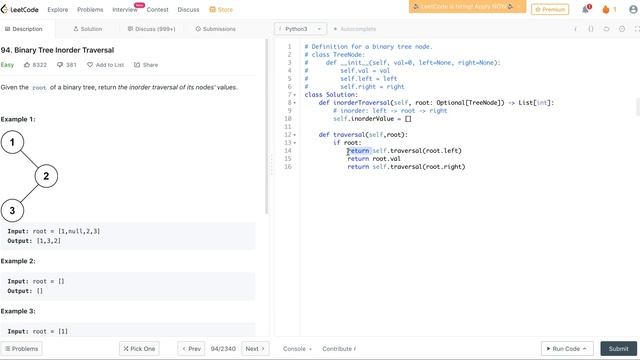
Task: Open the Store nav item
Action: (x=221, y=9)
